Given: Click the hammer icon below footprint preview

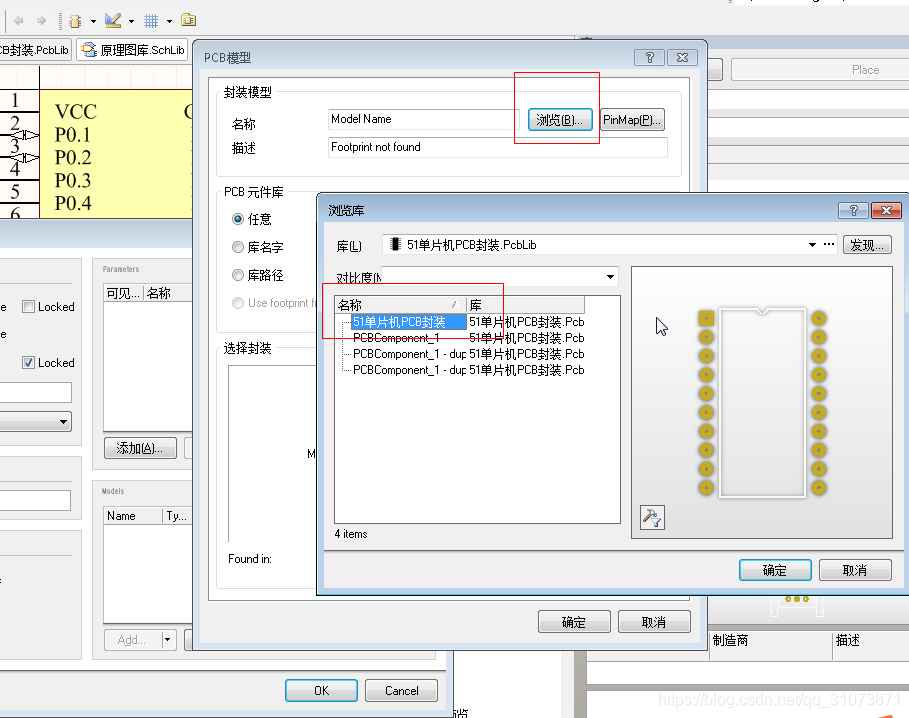Looking at the screenshot, I should (x=652, y=517).
